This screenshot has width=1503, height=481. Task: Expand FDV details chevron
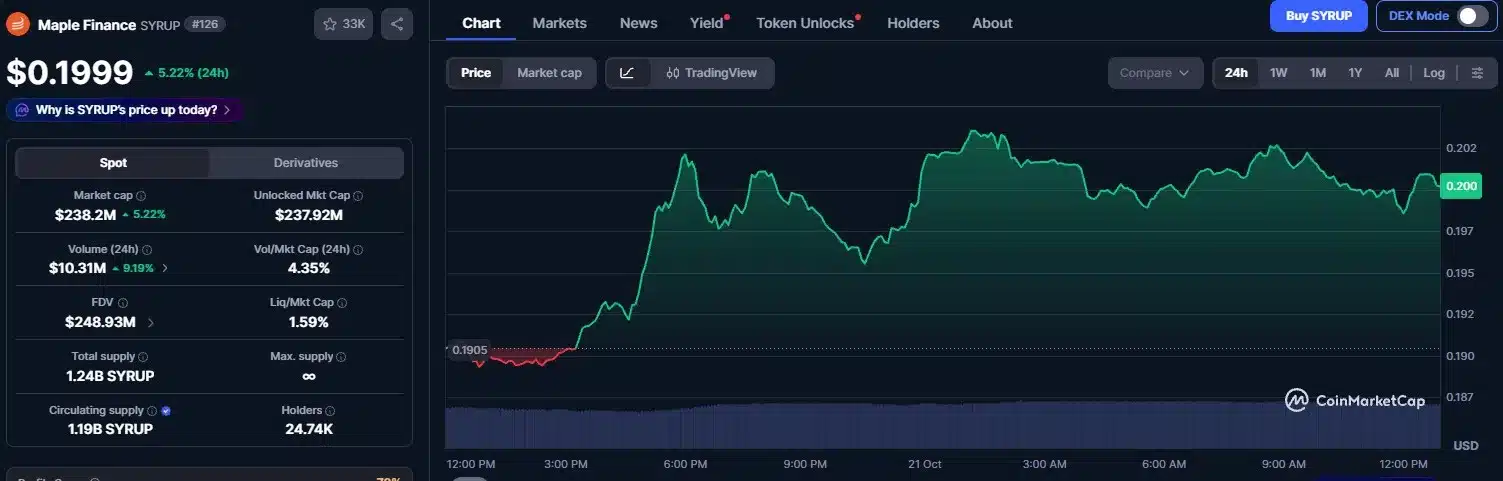(x=151, y=322)
